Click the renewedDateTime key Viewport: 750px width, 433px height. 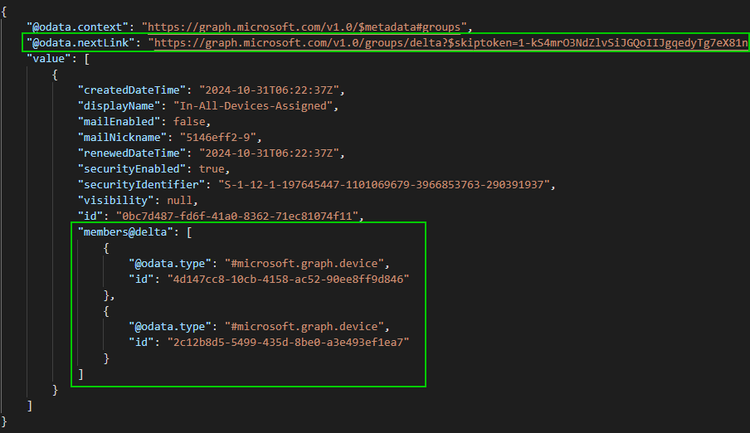pyautogui.click(x=132, y=154)
